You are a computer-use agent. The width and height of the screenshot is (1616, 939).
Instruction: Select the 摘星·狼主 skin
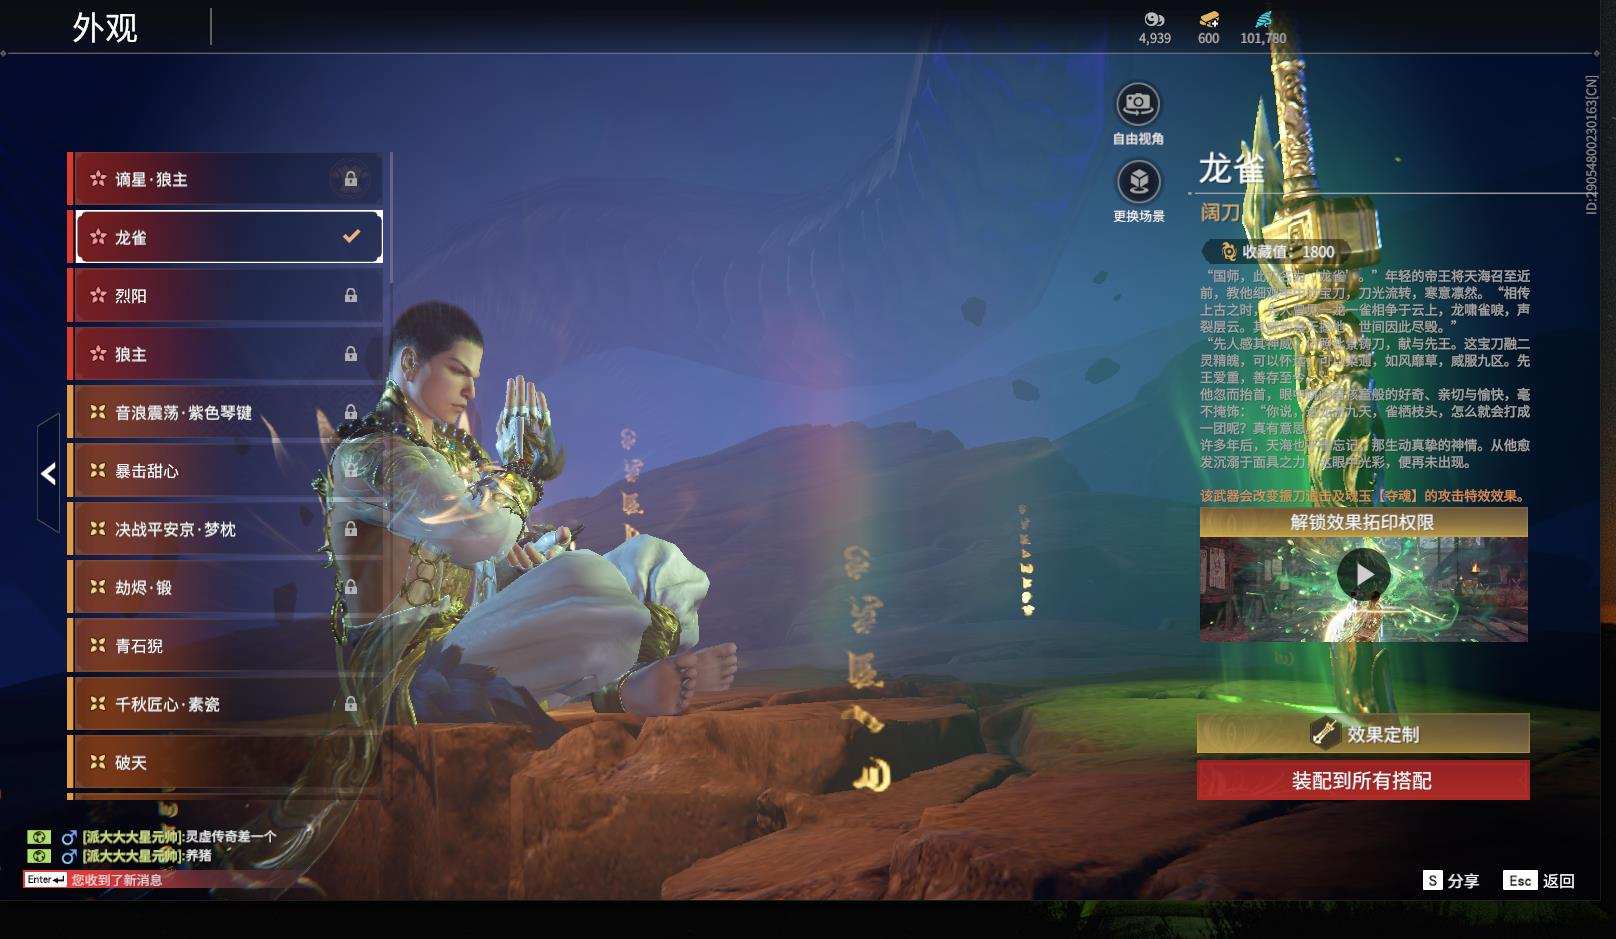pyautogui.click(x=225, y=179)
